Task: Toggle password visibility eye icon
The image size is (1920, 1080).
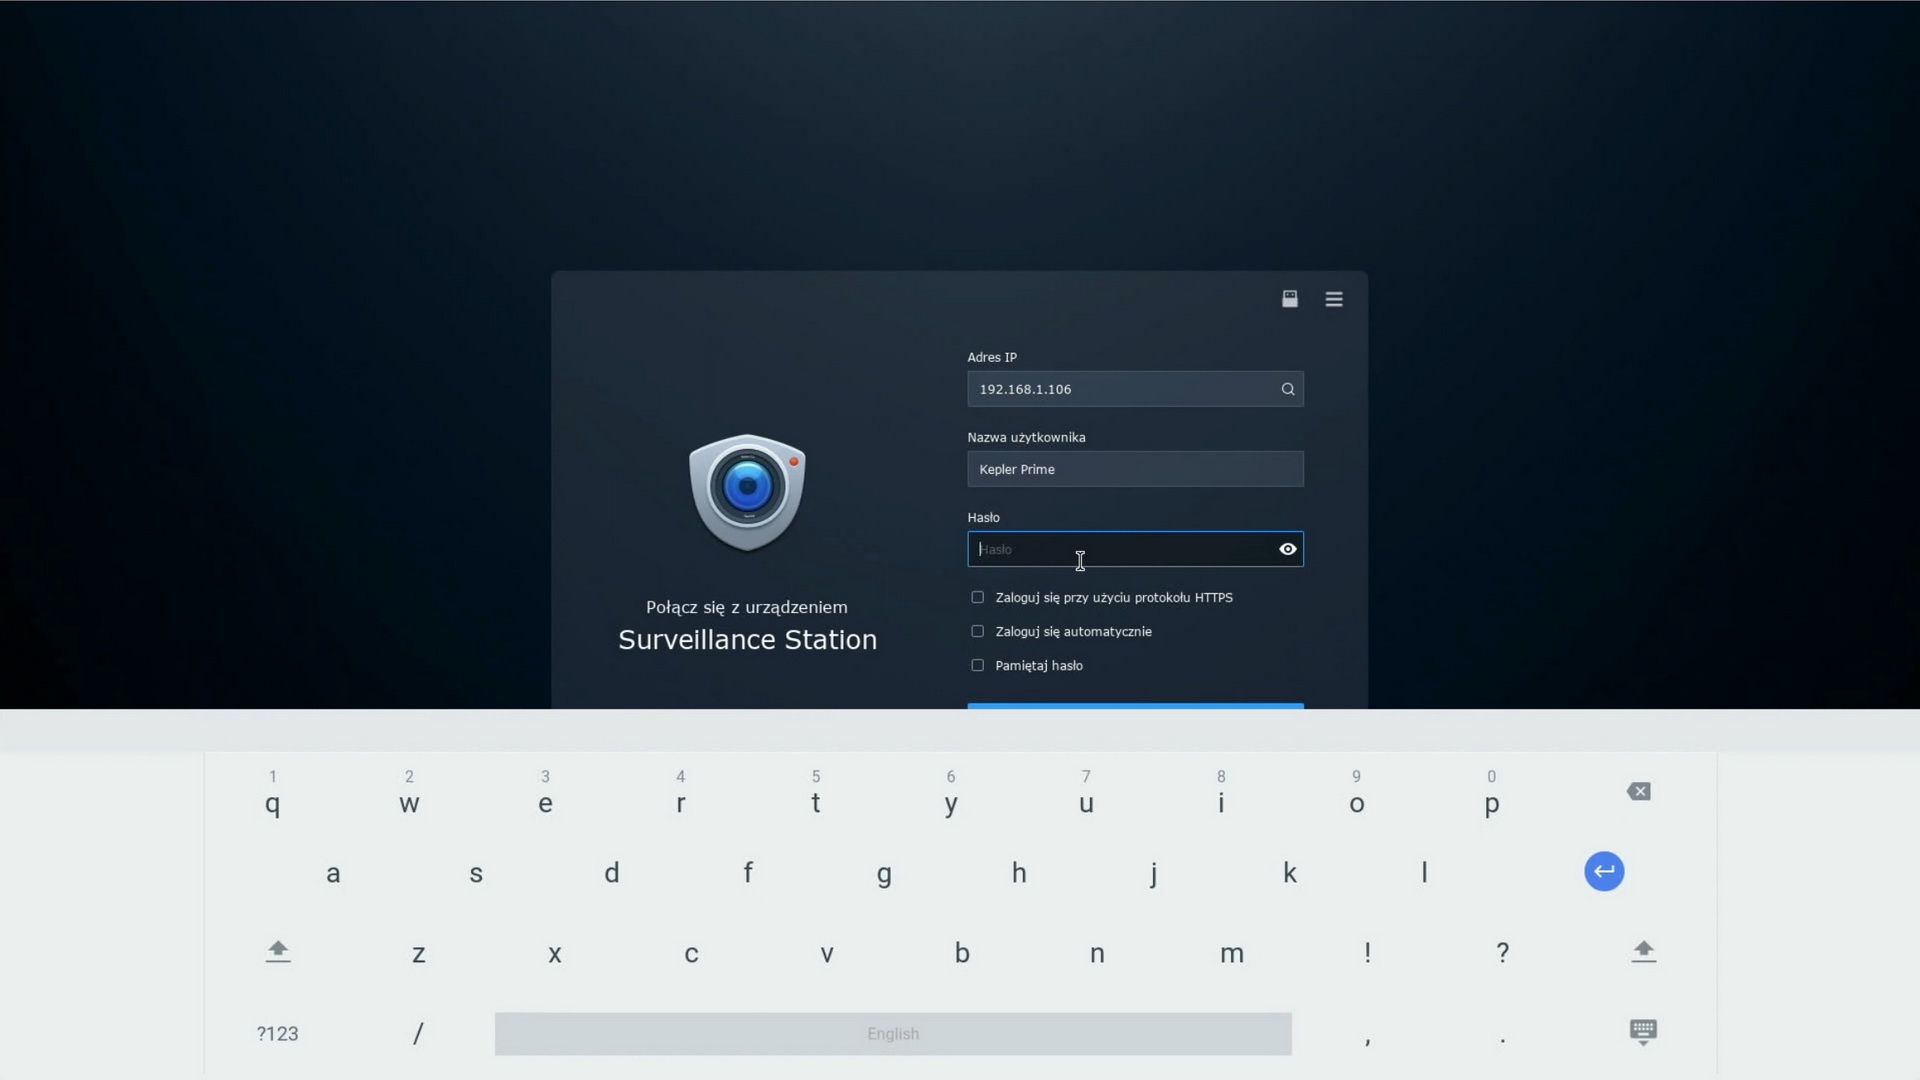Action: coord(1288,549)
